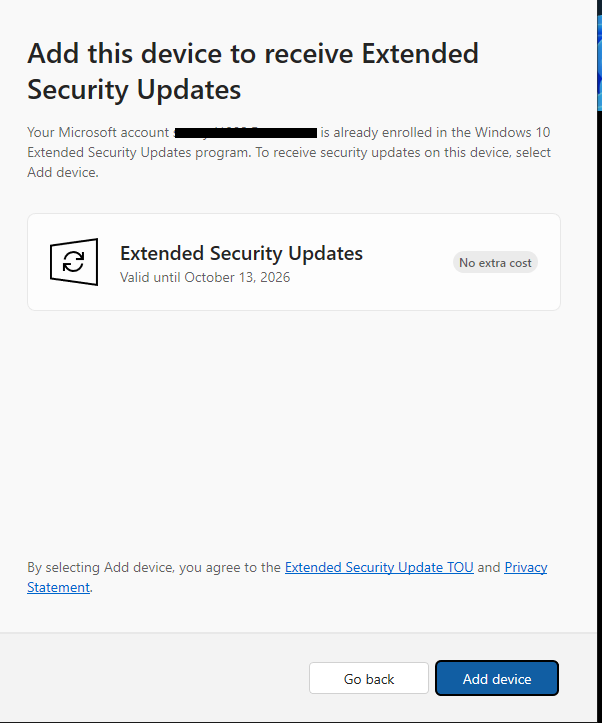Click the empty footer area left of Go back
The height and width of the screenshot is (723, 602).
tap(150, 678)
